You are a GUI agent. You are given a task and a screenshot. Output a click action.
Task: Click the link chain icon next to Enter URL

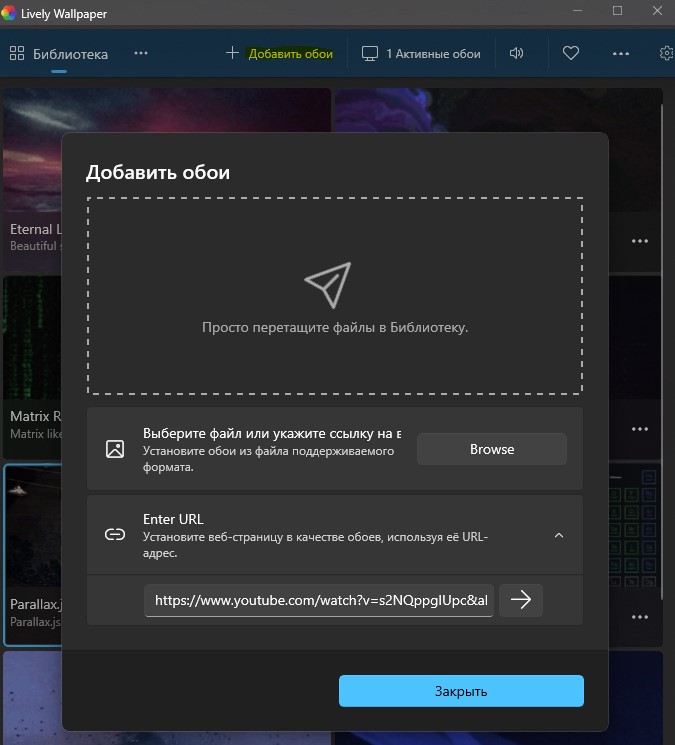115,535
